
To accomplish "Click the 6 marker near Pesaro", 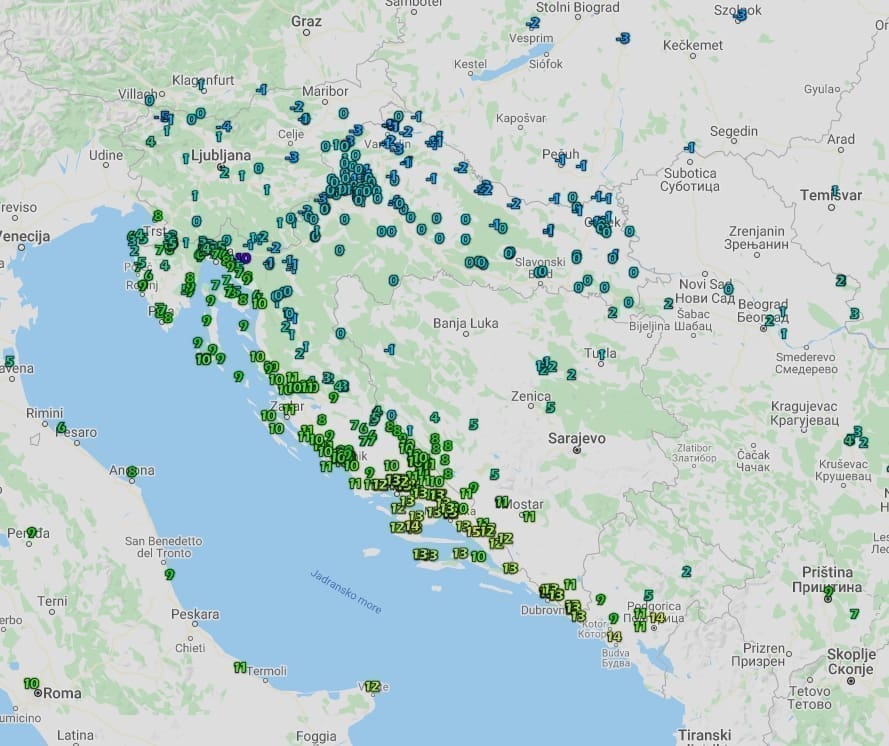I will 61,427.
